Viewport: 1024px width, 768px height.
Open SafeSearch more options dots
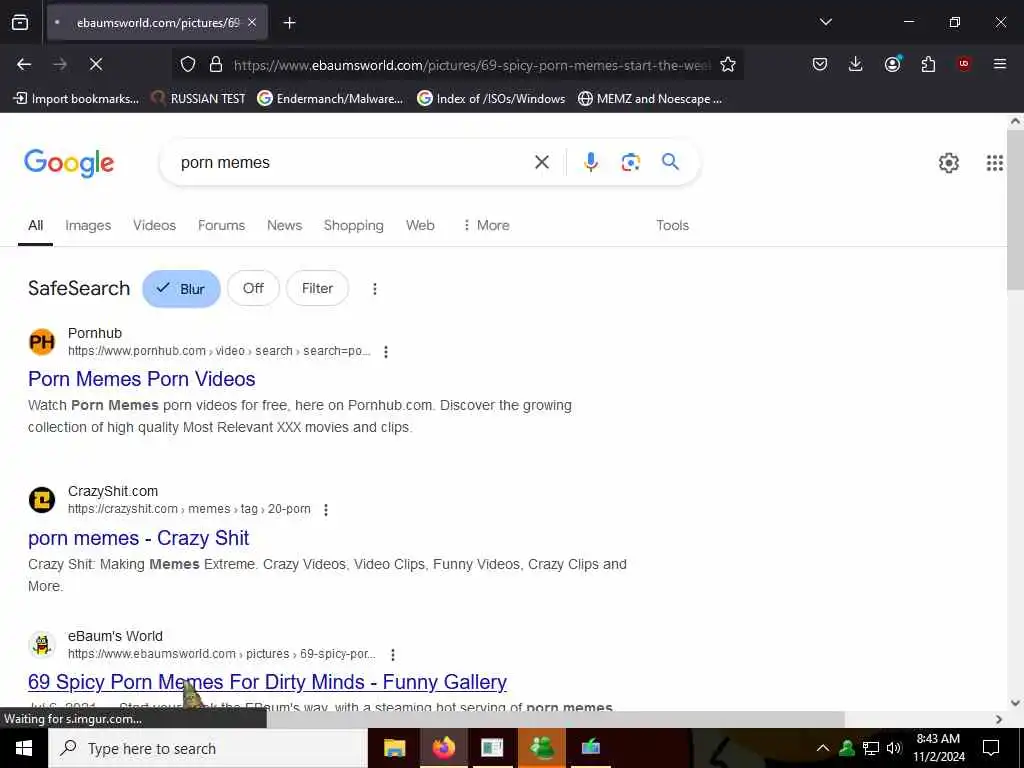[375, 289]
